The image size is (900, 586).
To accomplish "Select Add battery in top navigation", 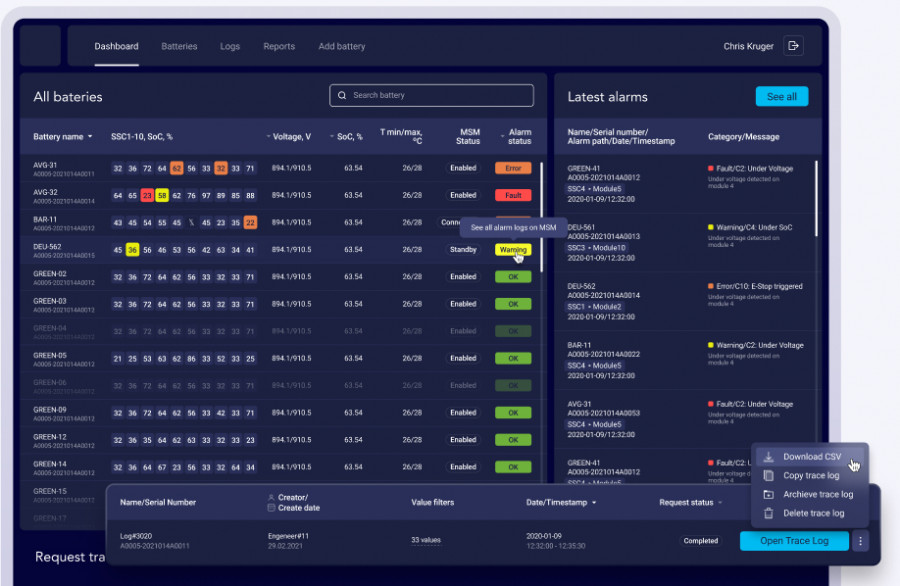I will pyautogui.click(x=342, y=46).
